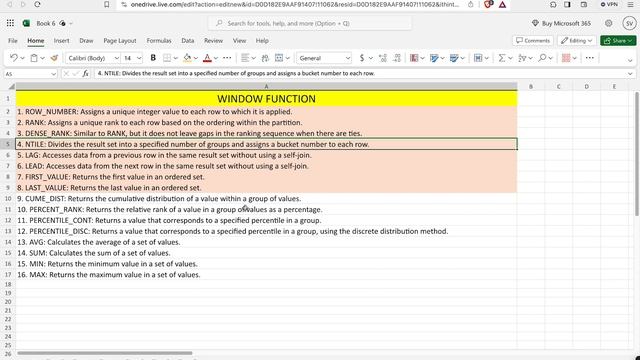Click the AutoSum sigma icon
Image resolution: width=640 pixels, height=360 pixels.
coord(502,58)
